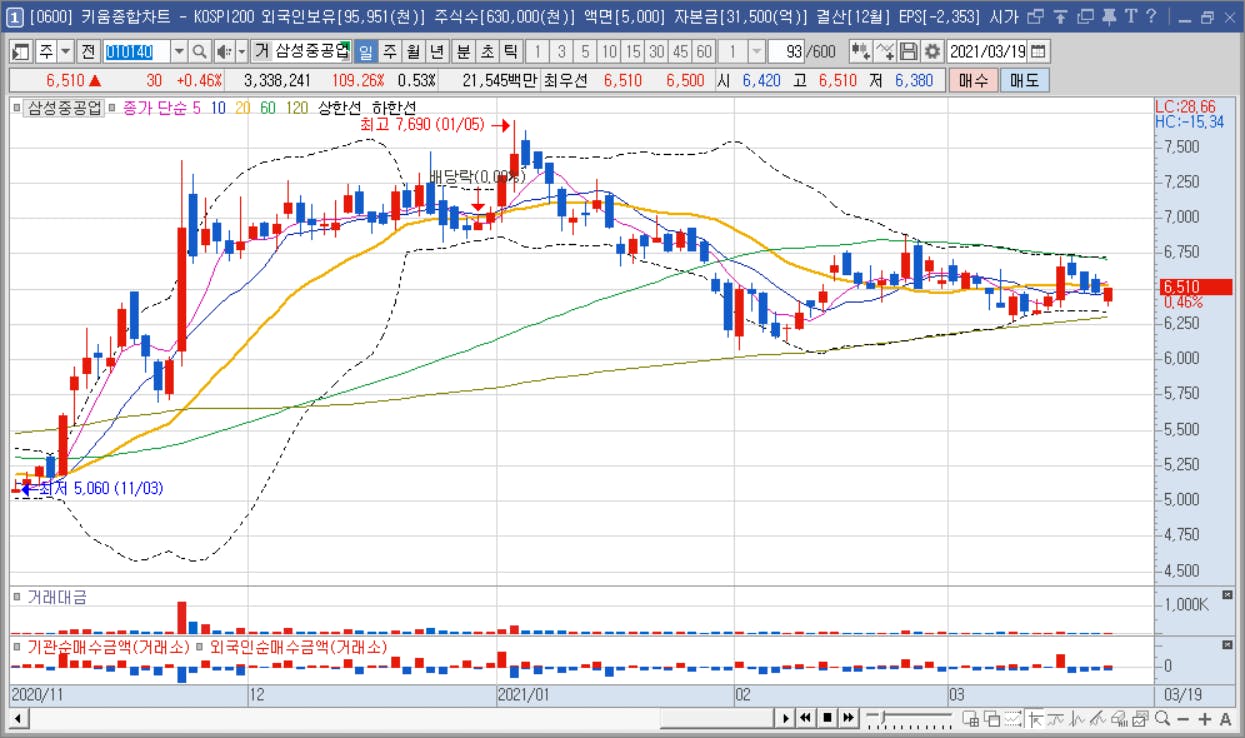Click the stock code search magnifier icon

tap(199, 51)
